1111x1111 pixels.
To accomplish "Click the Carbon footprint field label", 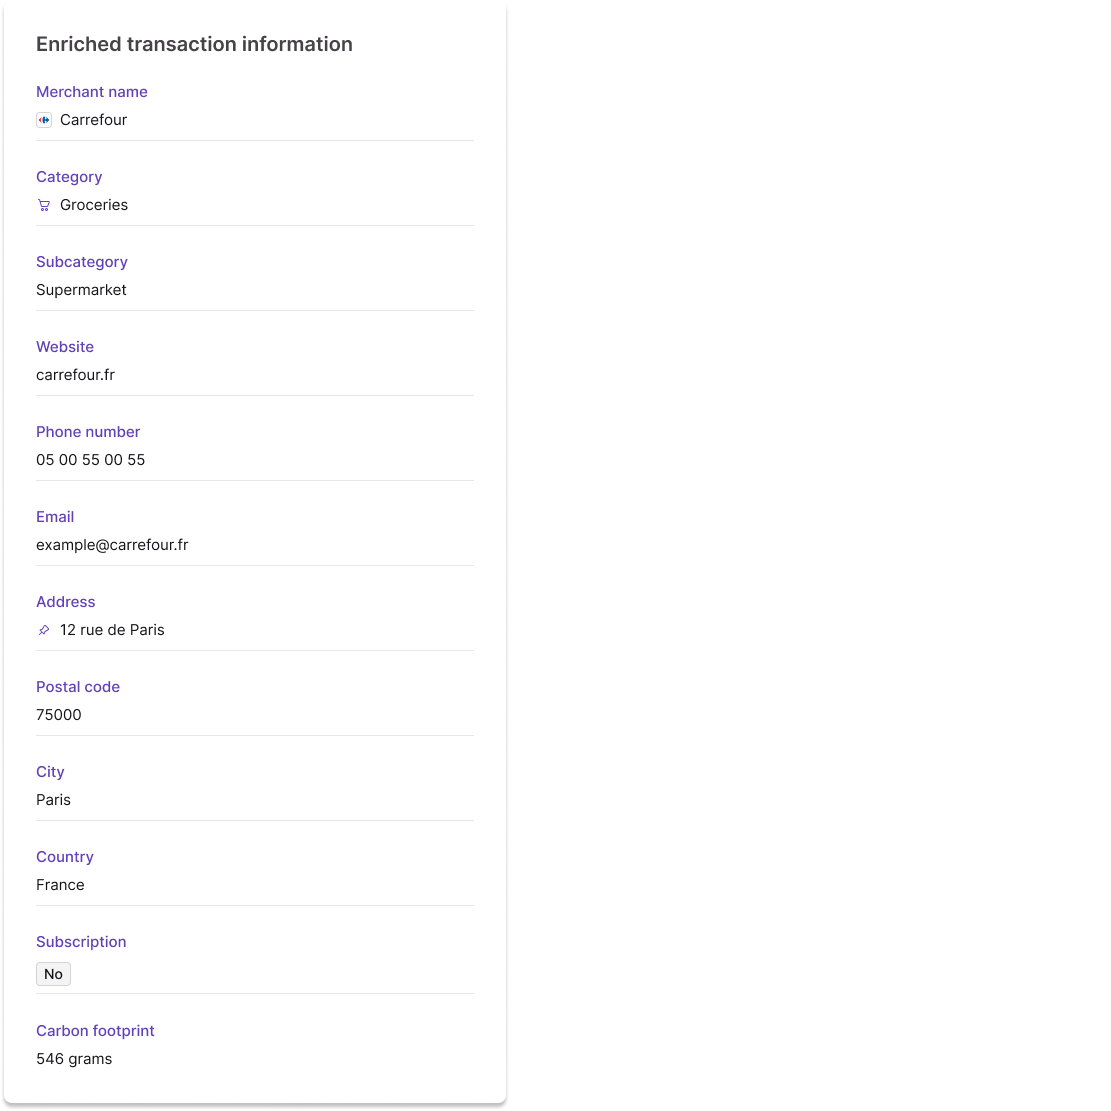I will pyautogui.click(x=95, y=1031).
